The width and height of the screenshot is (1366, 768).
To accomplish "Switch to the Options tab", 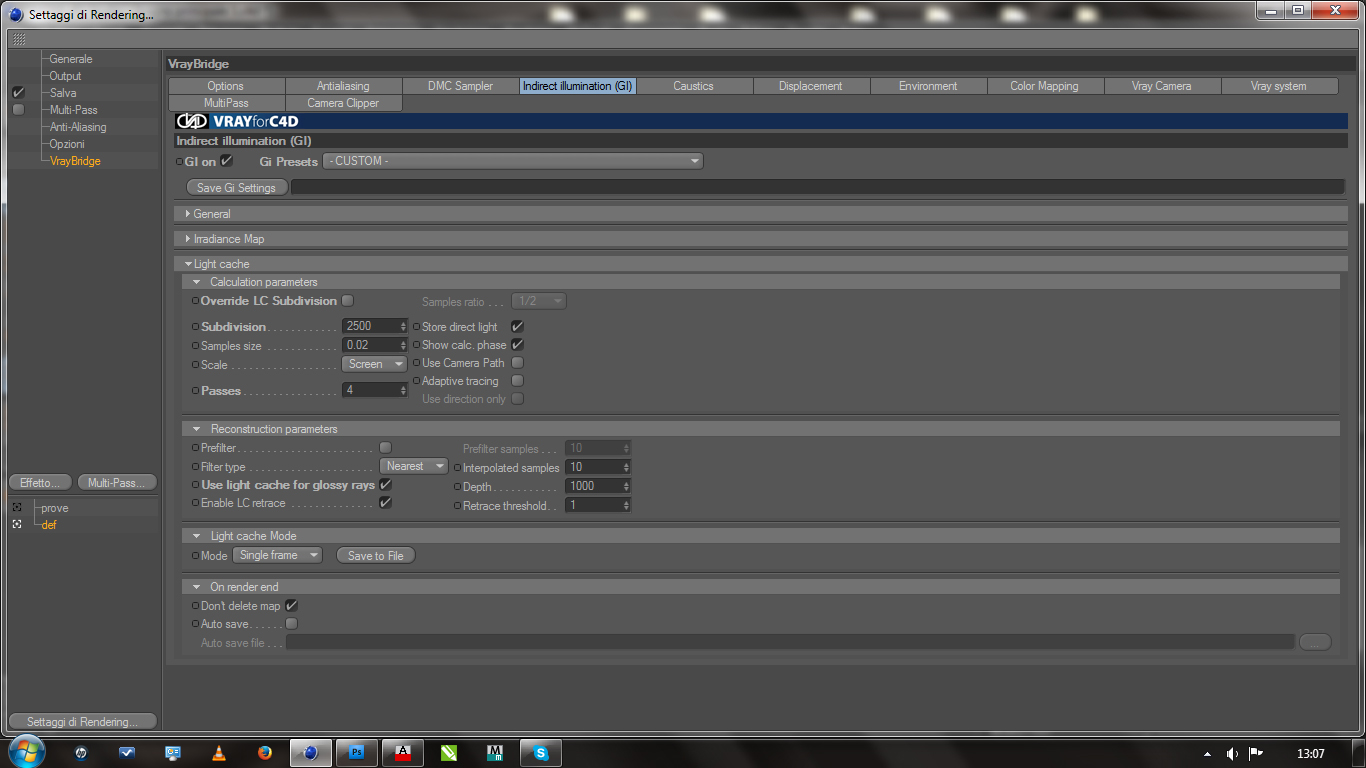I will coord(226,86).
